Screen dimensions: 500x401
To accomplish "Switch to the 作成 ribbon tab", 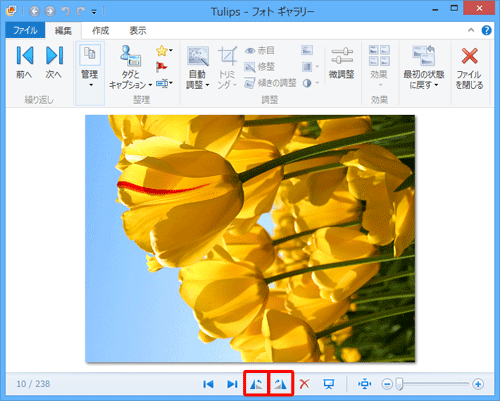I will coord(100,31).
